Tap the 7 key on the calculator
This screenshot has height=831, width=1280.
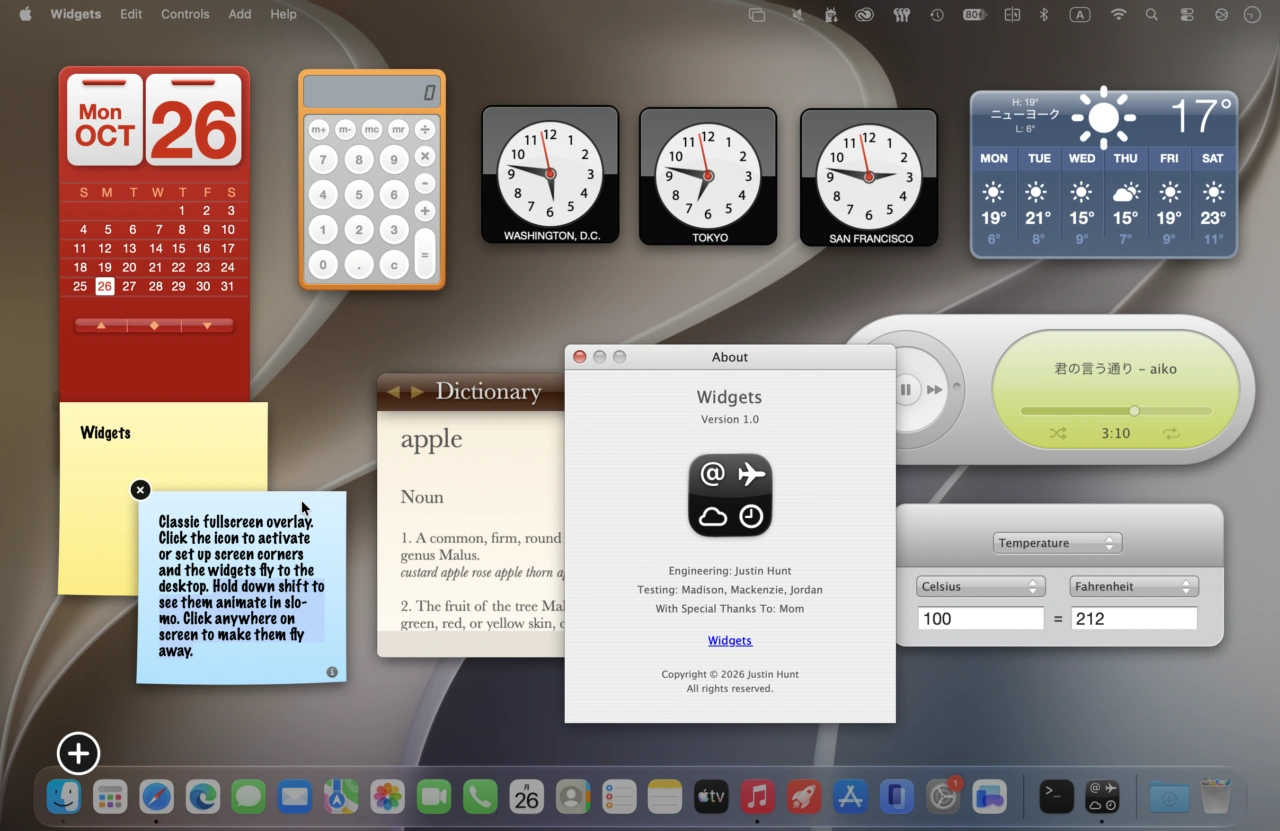coord(322,160)
